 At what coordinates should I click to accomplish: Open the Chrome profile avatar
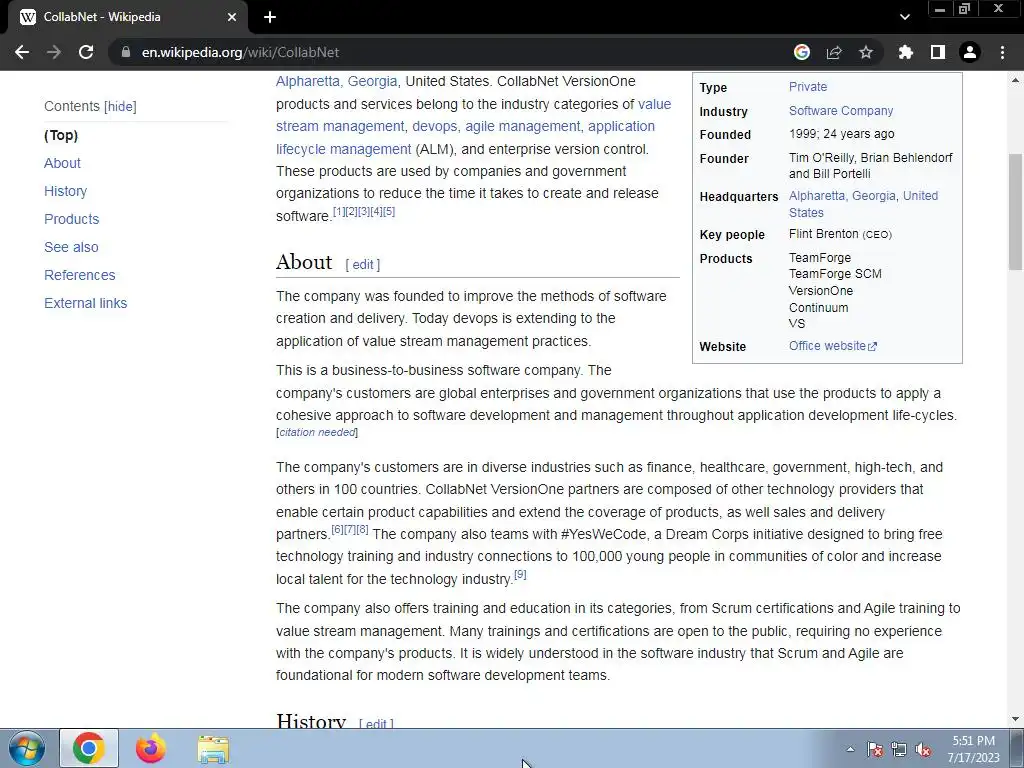(970, 52)
